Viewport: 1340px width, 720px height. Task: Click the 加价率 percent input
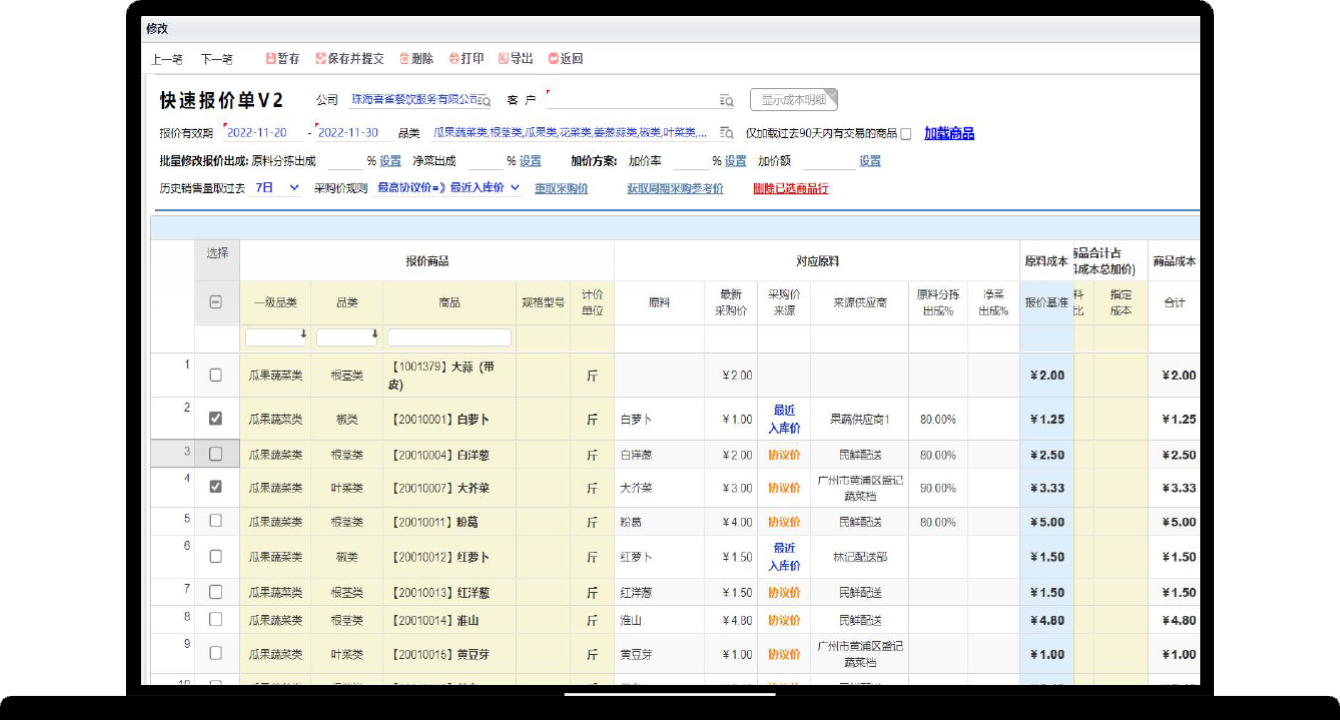(691, 161)
